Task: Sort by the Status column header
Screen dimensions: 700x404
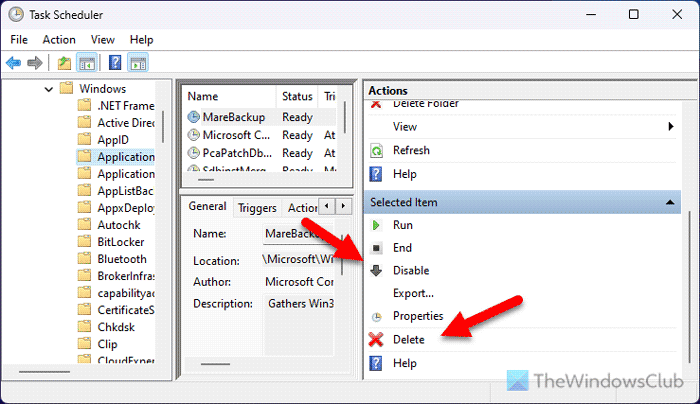Action: click(297, 96)
